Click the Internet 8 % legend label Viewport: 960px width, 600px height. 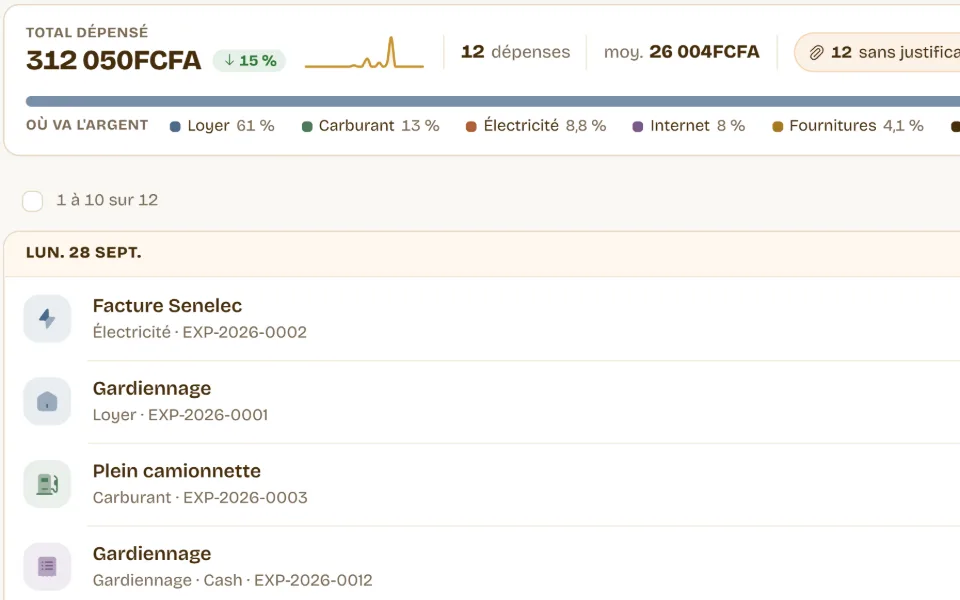[697, 126]
